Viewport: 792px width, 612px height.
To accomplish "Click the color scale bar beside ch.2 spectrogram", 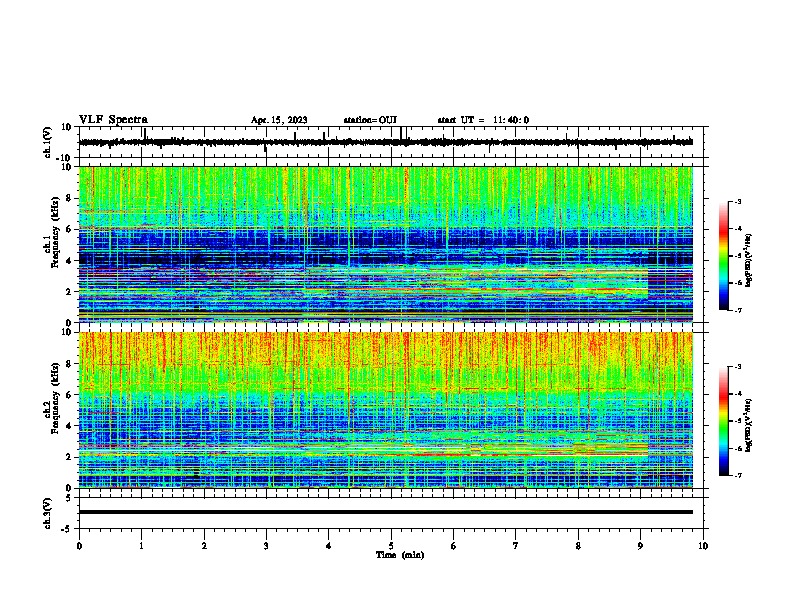I will click(x=724, y=421).
